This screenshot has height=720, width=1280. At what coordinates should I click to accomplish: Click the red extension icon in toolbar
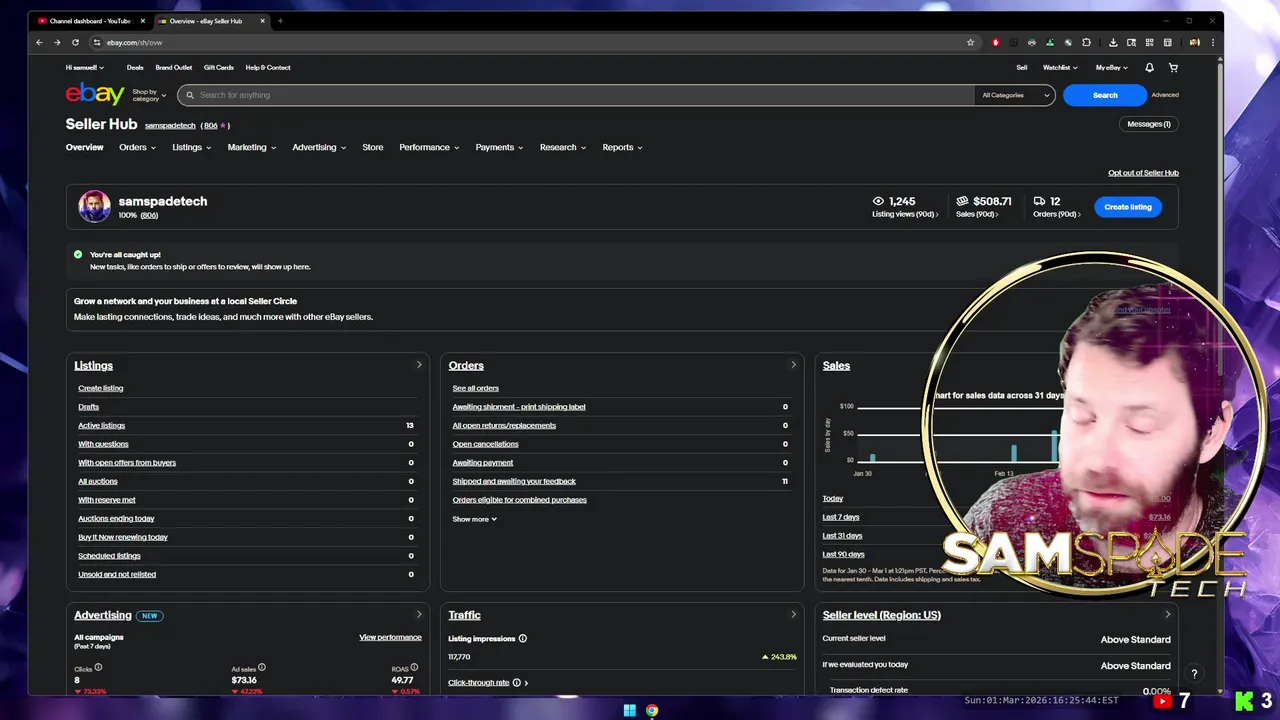995,42
